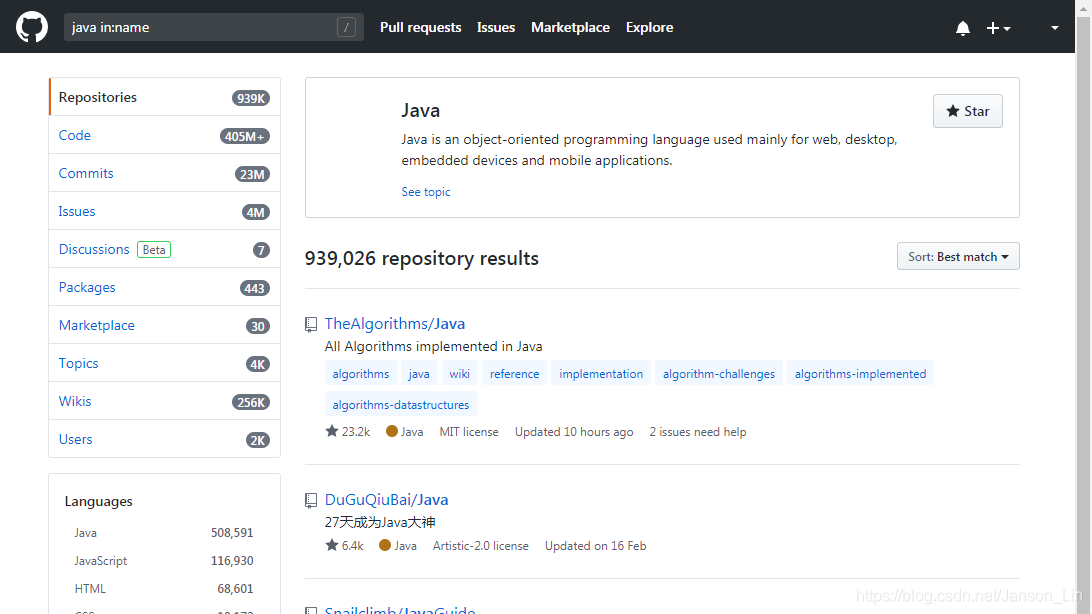Star the Java topic
1092x614 pixels.
point(967,111)
